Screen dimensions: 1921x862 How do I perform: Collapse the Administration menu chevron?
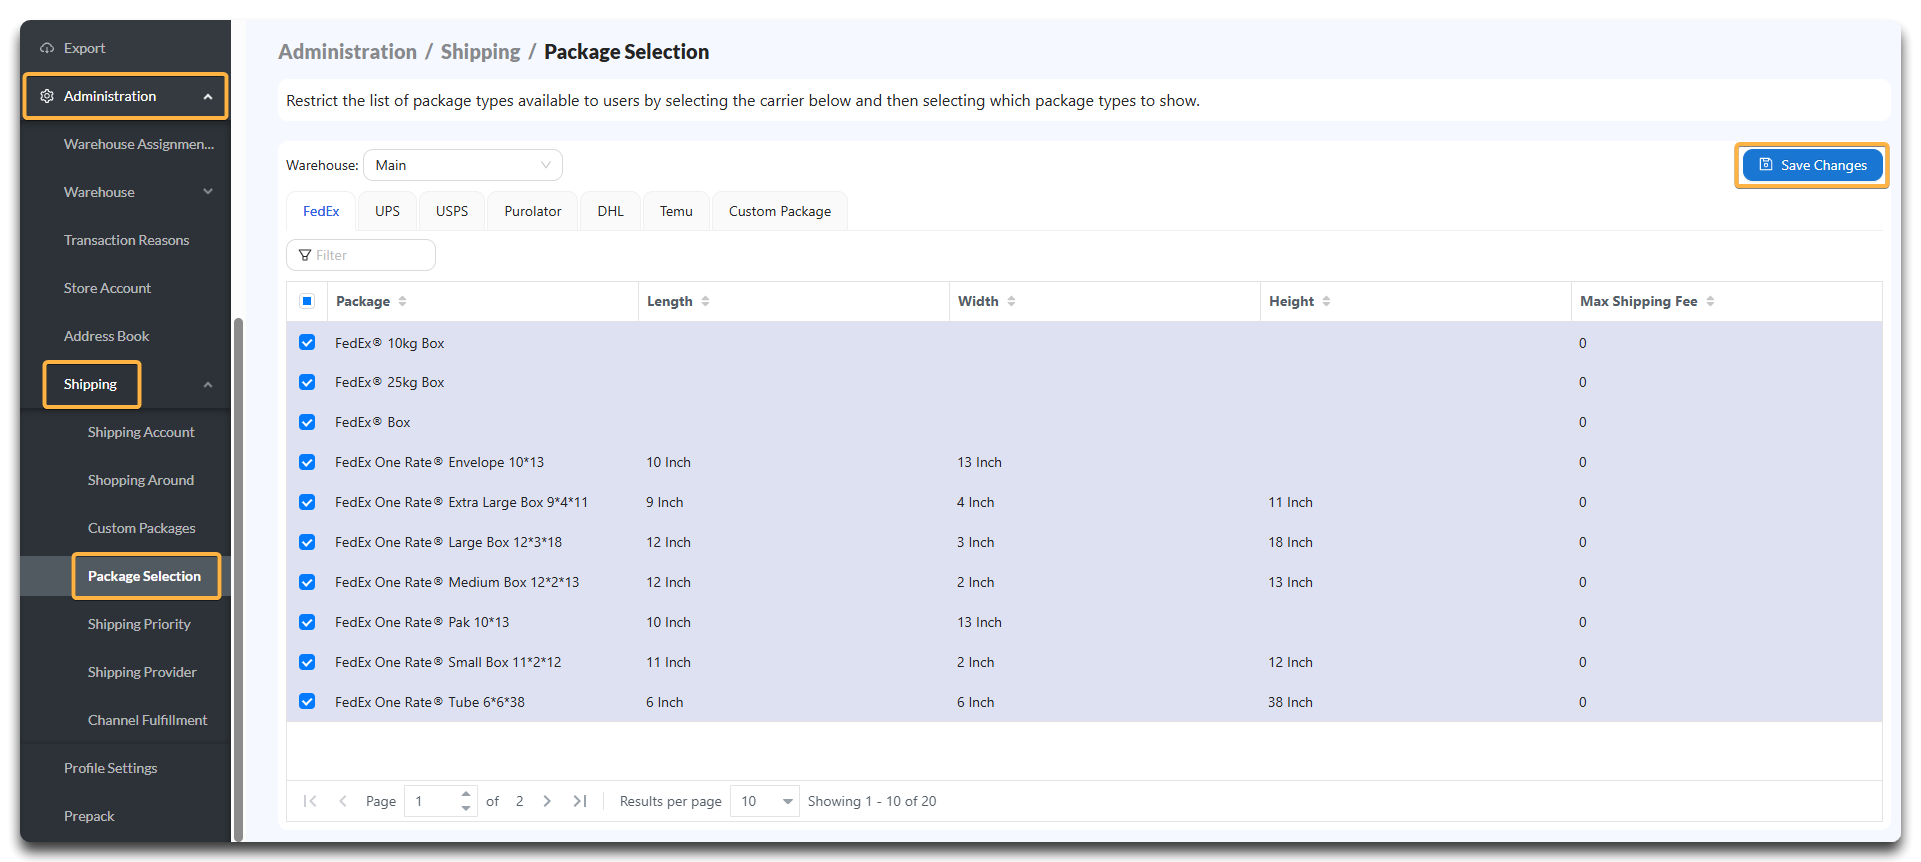tap(208, 97)
